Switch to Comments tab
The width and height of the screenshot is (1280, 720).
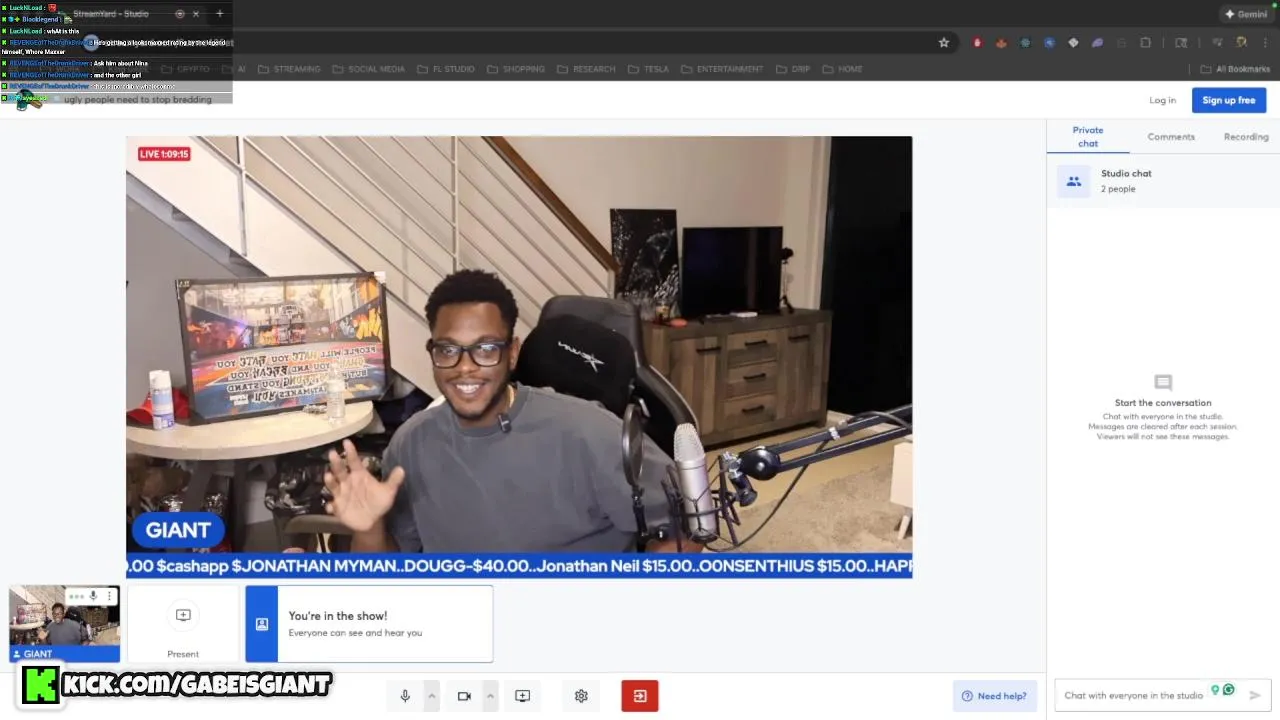point(1171,136)
